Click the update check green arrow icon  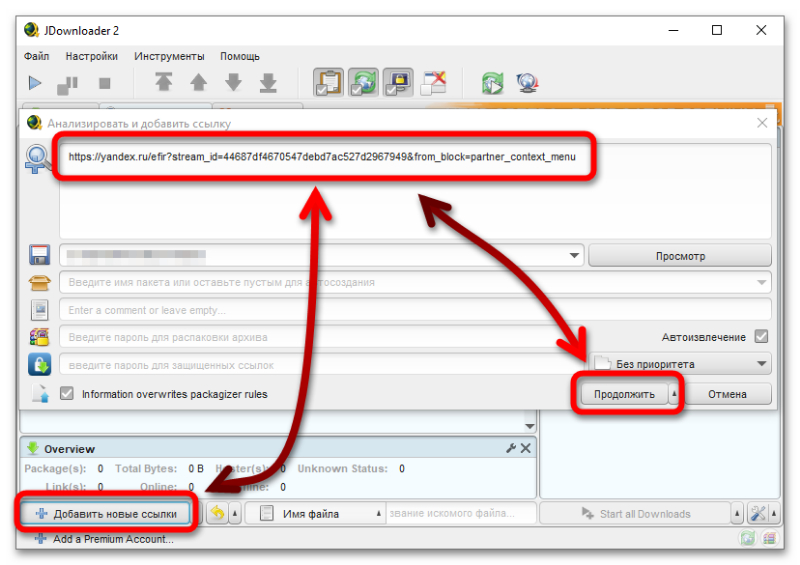[492, 83]
